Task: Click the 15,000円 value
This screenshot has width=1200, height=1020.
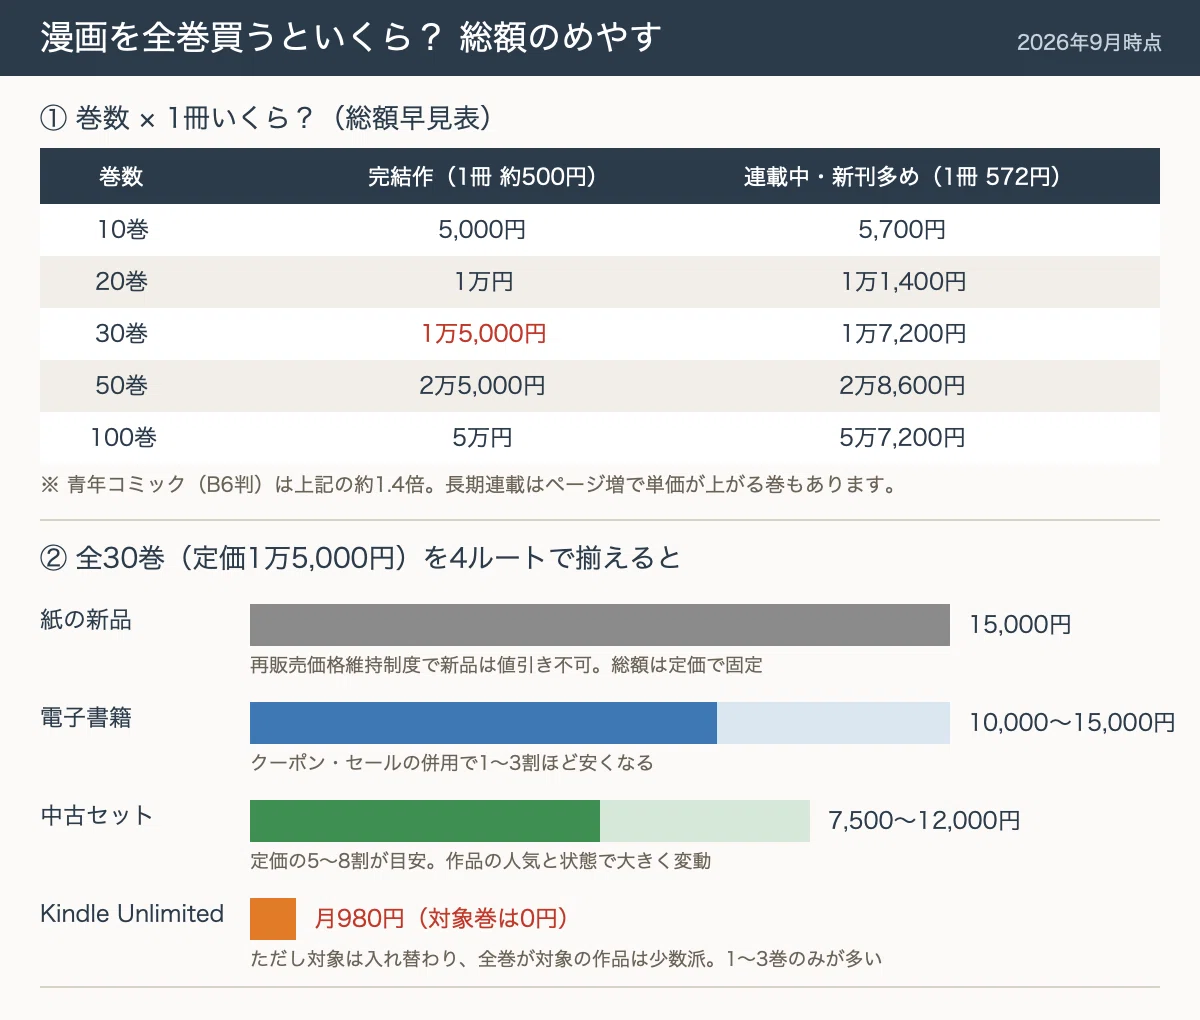Action: coord(1020,625)
